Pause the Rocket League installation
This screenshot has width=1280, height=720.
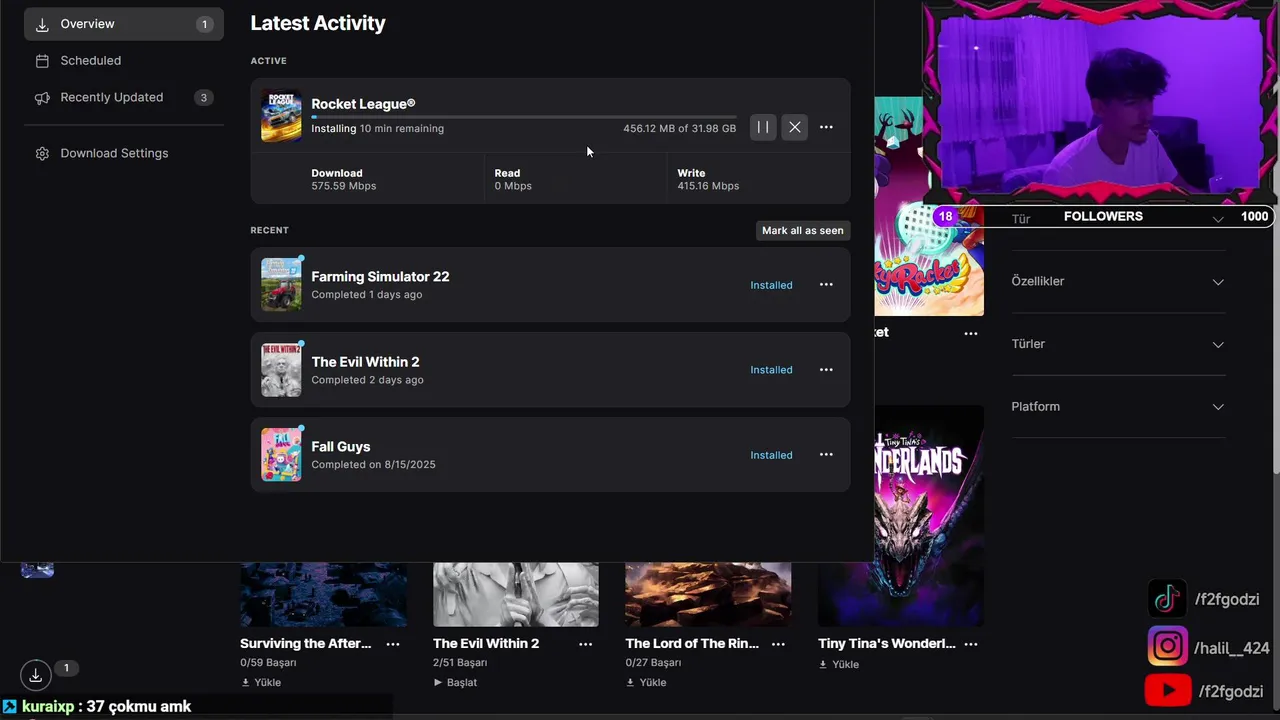click(763, 127)
